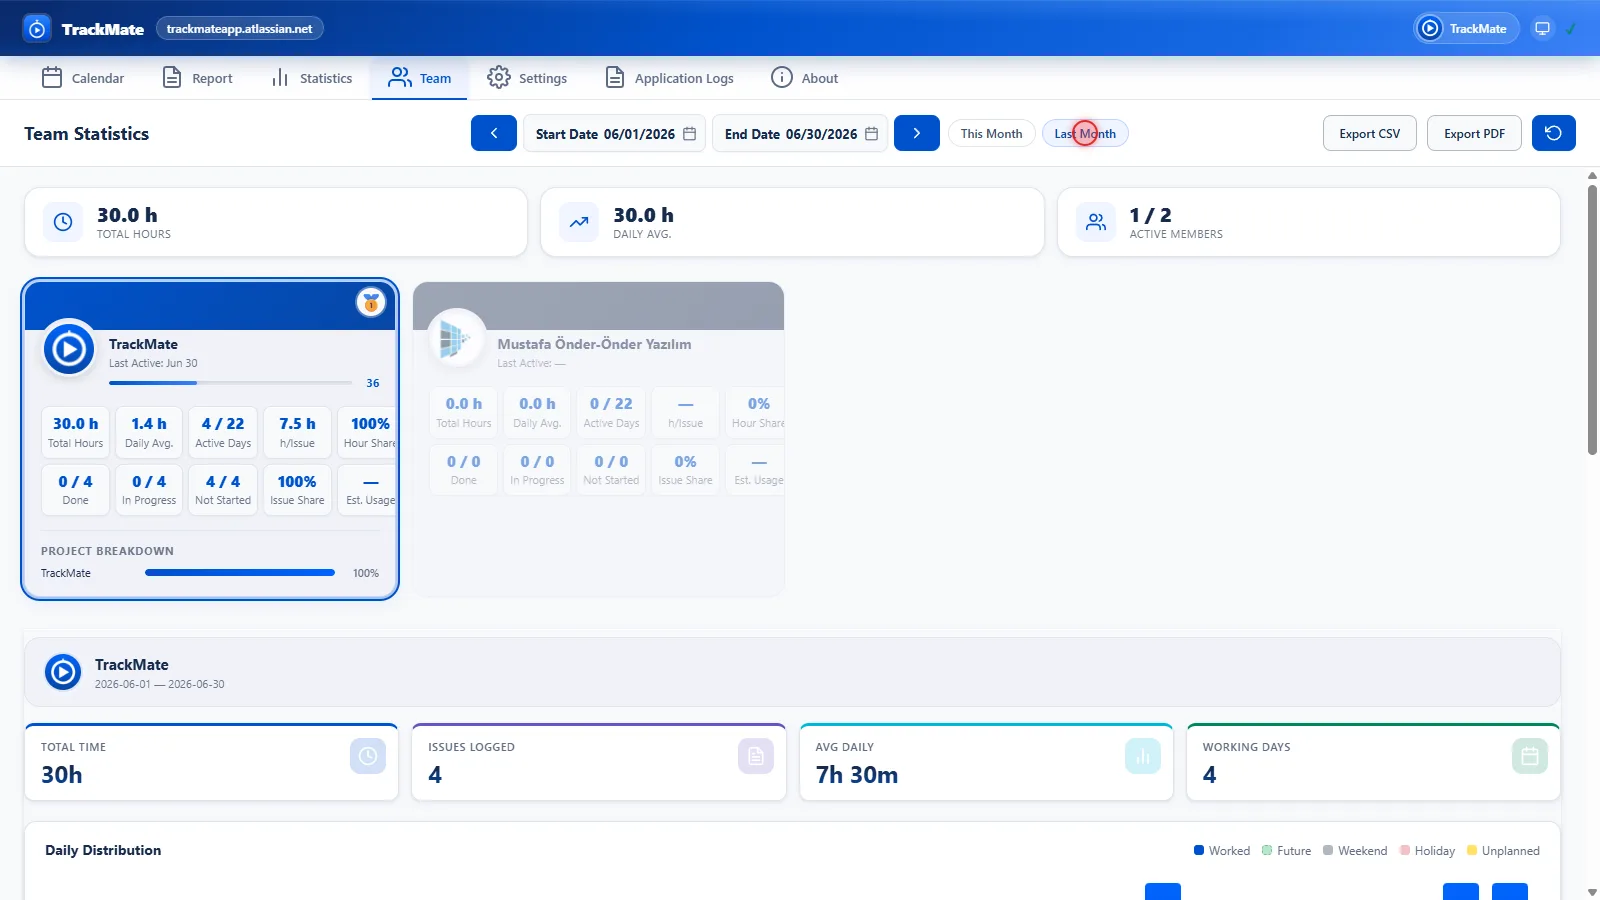This screenshot has width=1600, height=900.
Task: Click the End Date field
Action: (x=800, y=133)
